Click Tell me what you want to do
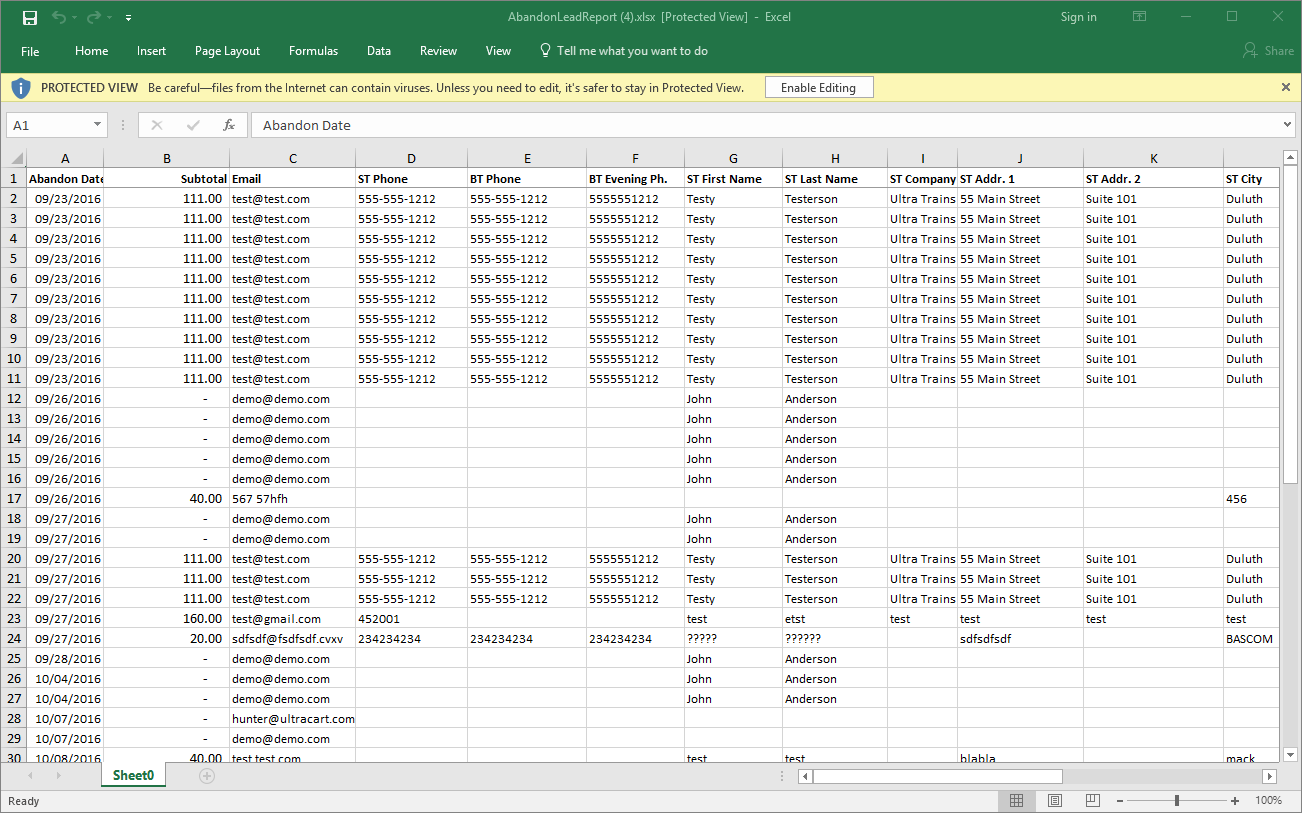 [x=632, y=51]
